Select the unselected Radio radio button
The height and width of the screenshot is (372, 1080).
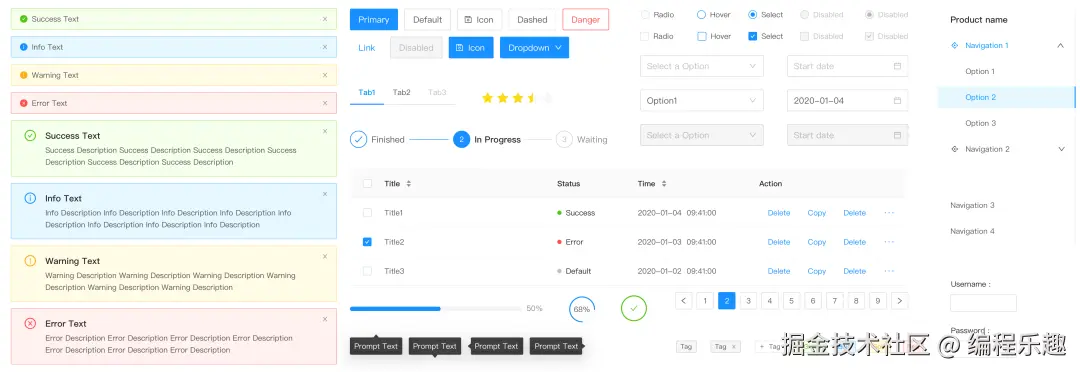pos(645,14)
